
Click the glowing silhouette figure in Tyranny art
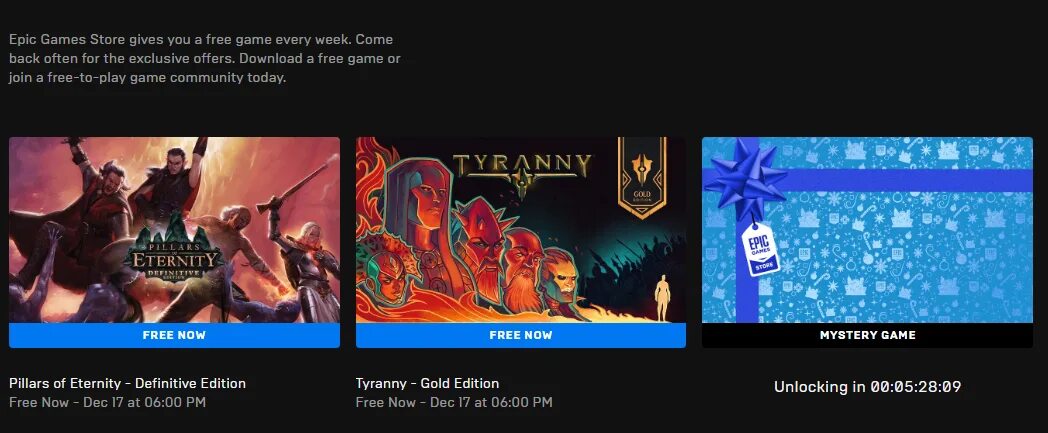tap(663, 297)
